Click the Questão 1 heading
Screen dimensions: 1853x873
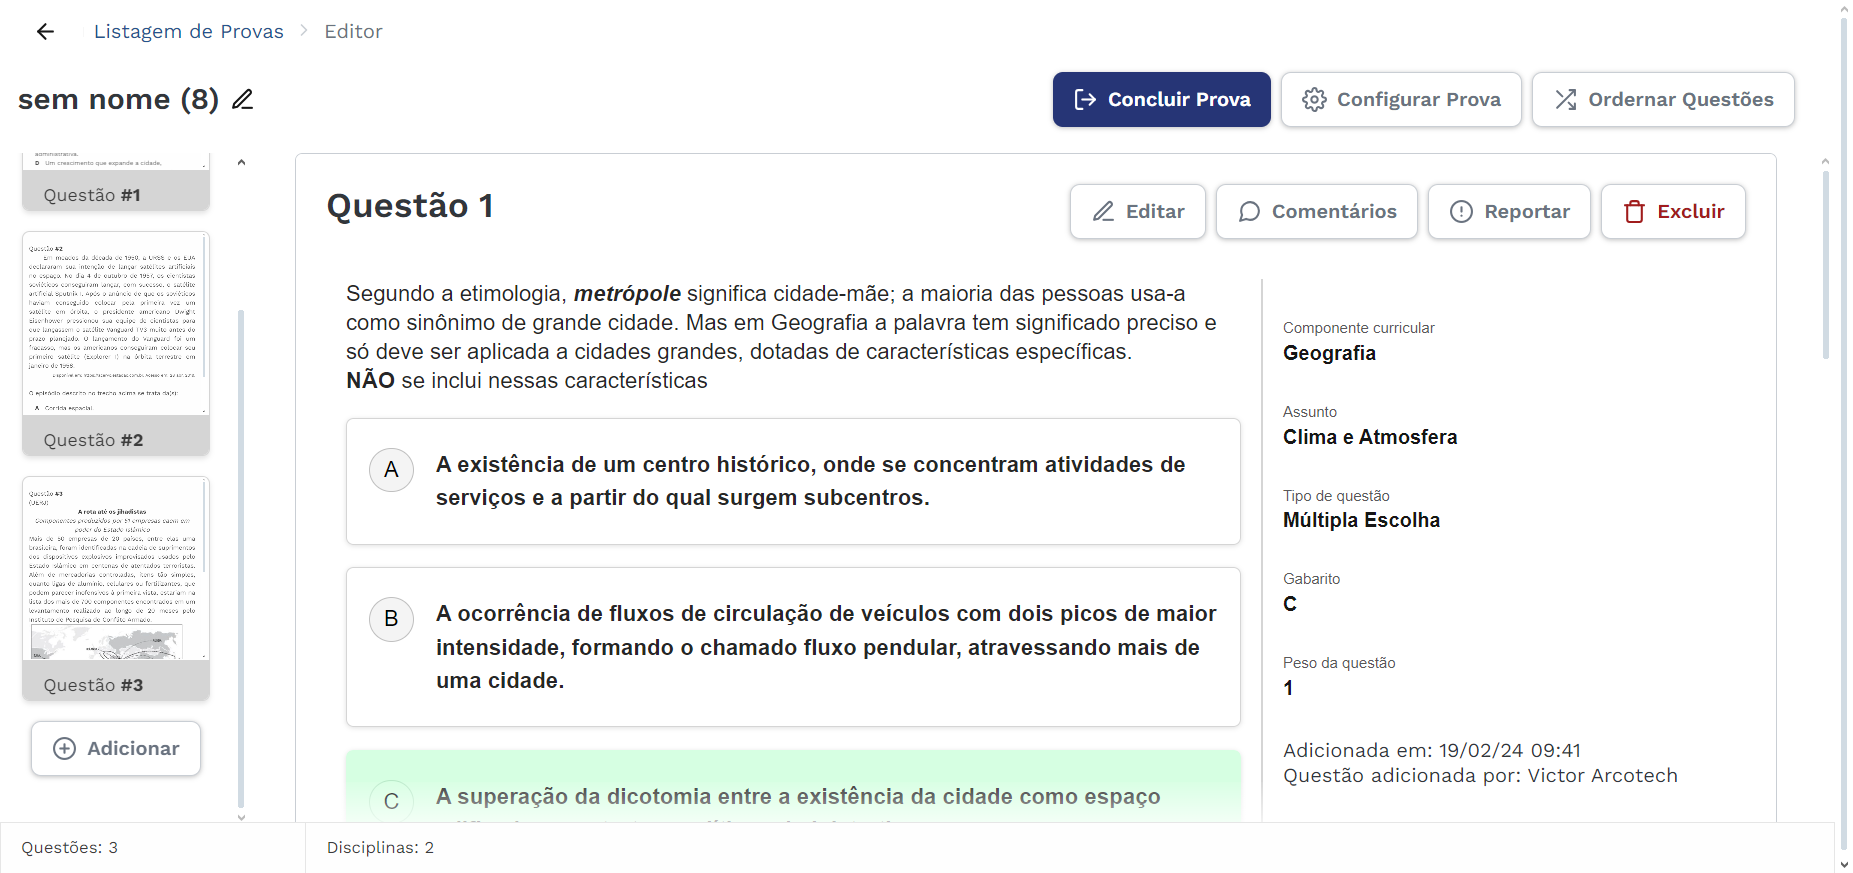[x=410, y=205]
